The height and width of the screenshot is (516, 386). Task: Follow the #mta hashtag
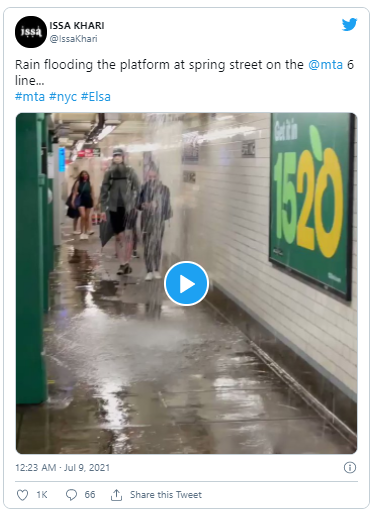(30, 97)
